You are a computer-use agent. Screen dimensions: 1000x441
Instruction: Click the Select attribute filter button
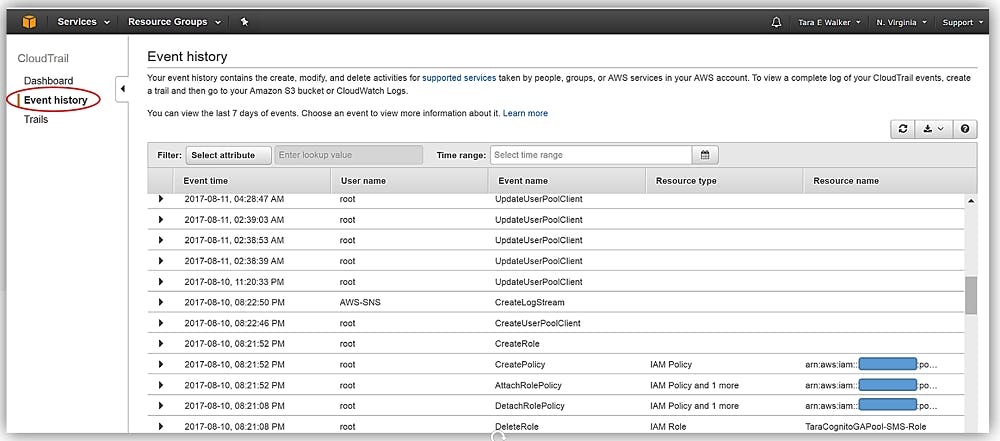[228, 155]
